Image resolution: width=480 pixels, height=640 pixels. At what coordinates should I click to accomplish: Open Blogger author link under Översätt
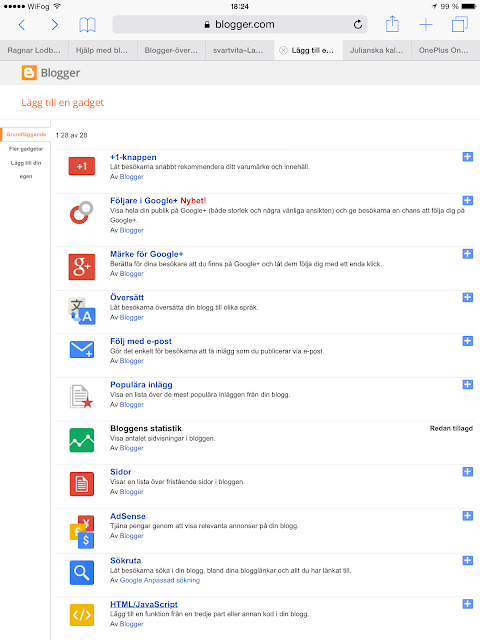131,317
